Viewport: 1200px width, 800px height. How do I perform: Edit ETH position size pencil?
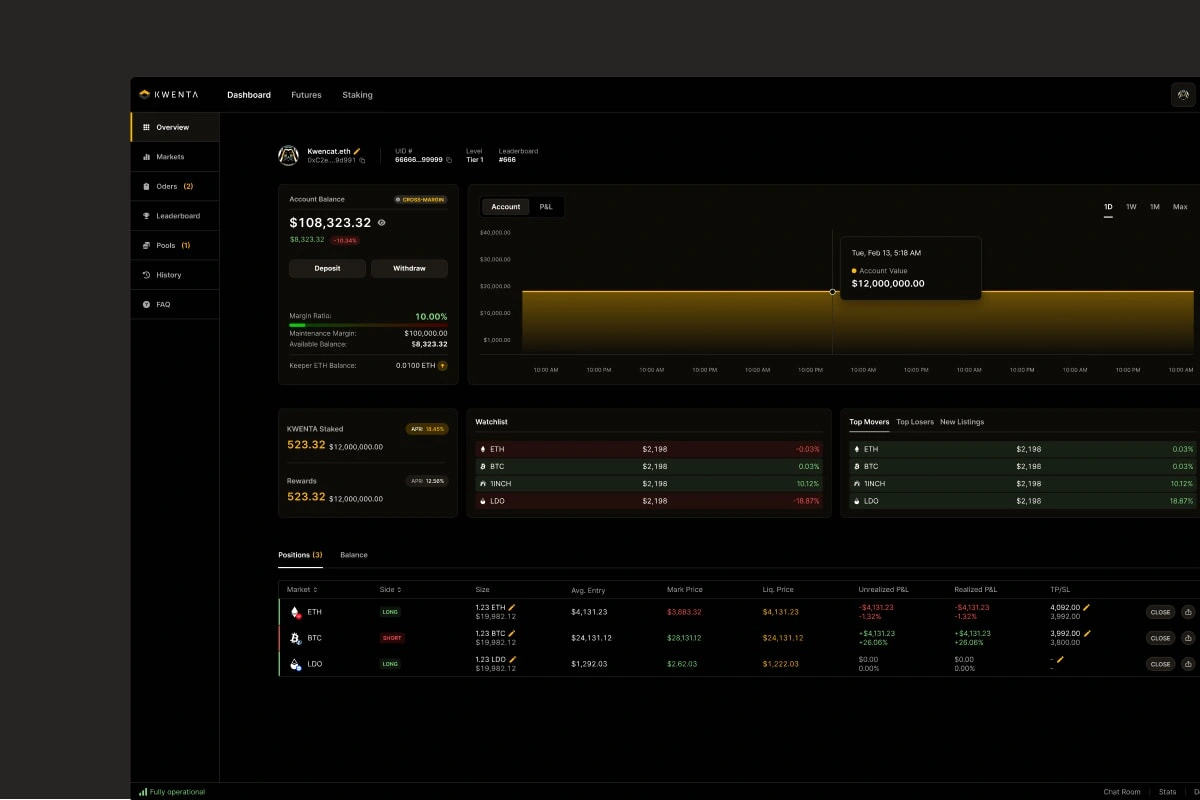tap(512, 607)
